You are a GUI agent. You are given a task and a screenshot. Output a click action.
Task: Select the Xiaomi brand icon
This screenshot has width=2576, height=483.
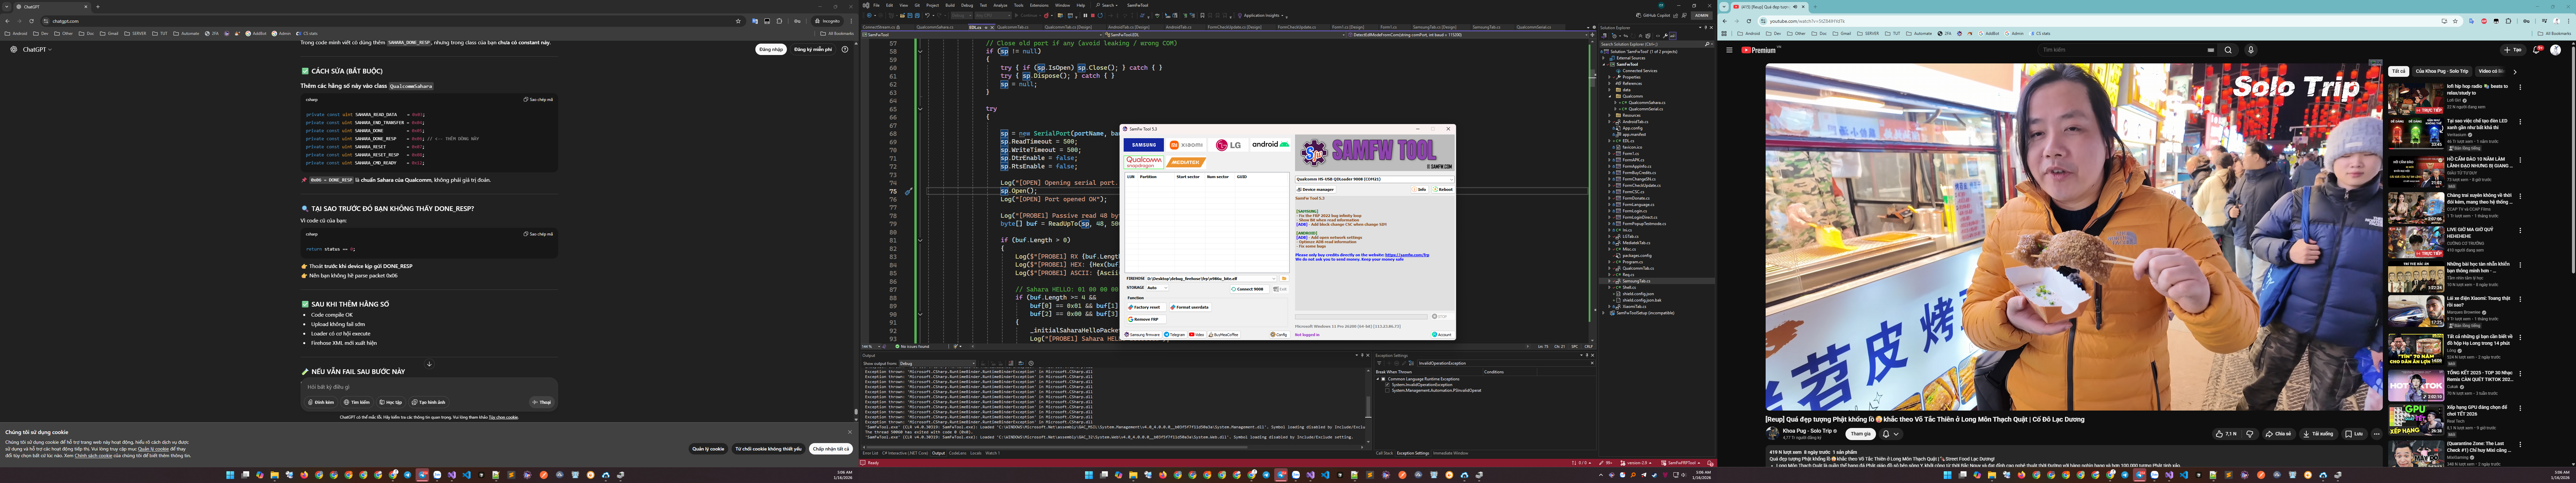click(x=1186, y=145)
